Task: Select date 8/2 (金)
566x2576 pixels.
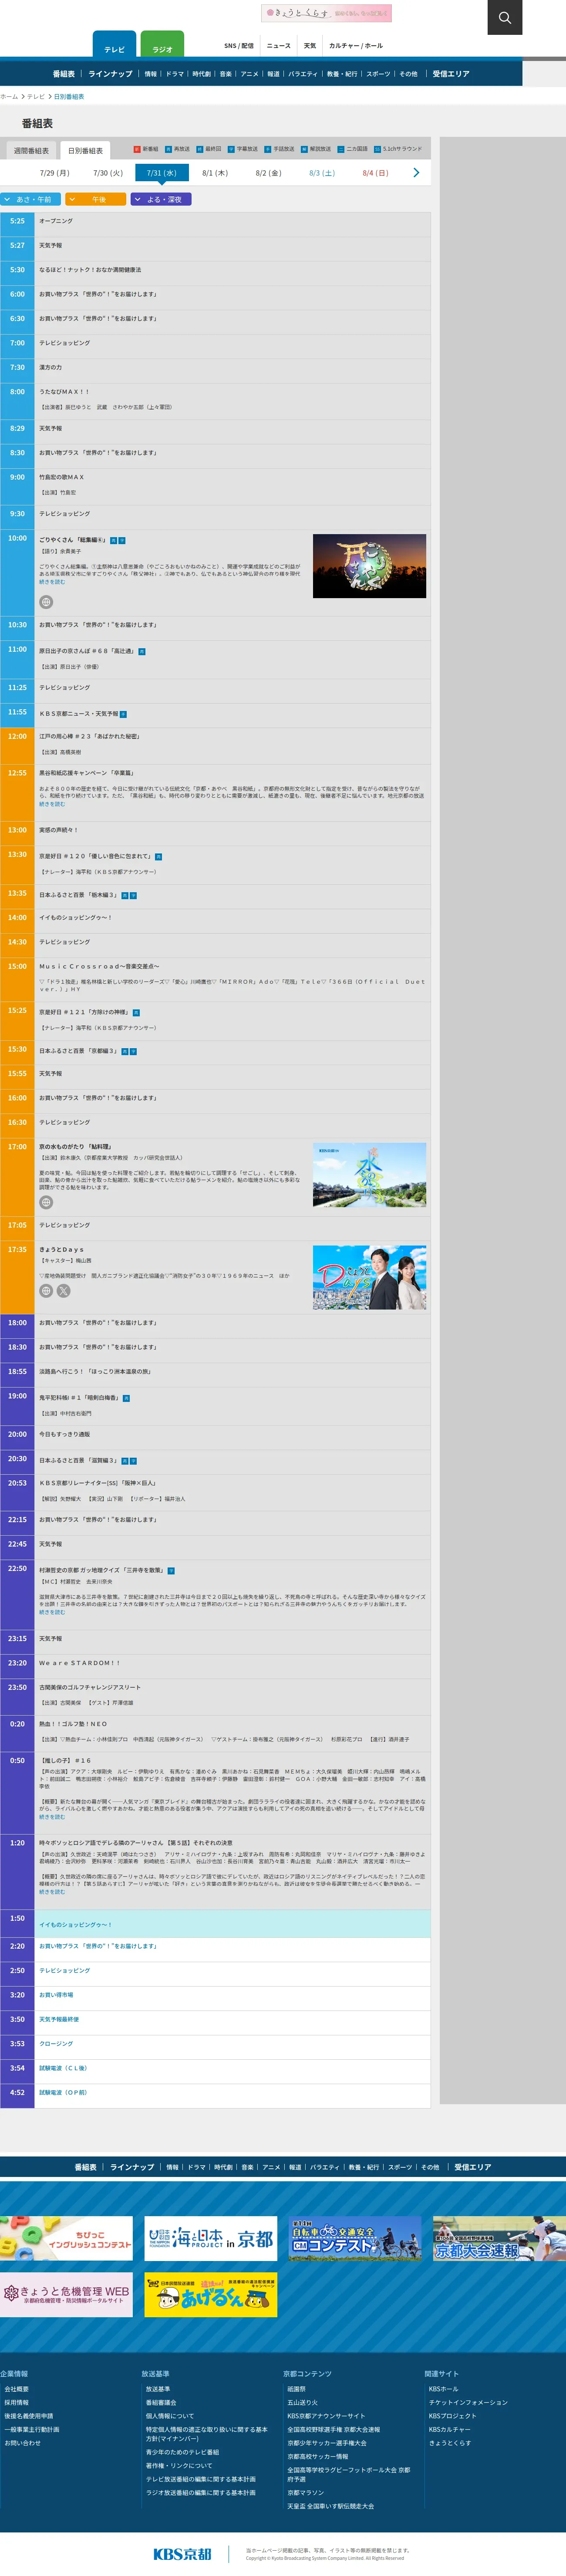Action: [x=268, y=173]
